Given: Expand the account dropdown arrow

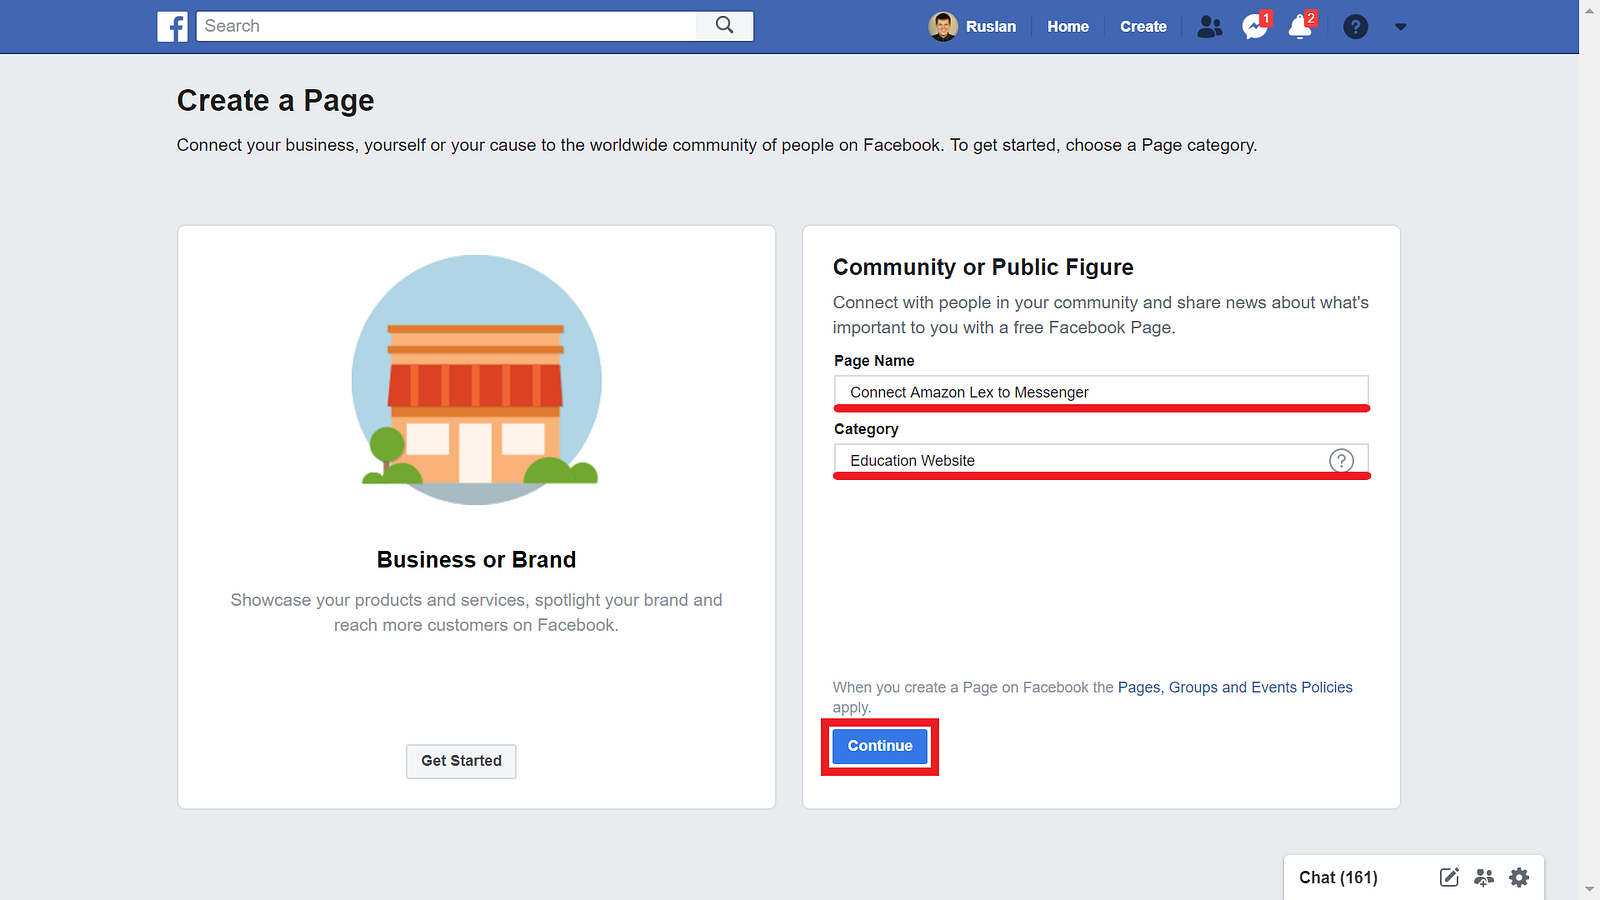Looking at the screenshot, I should click(x=1400, y=27).
